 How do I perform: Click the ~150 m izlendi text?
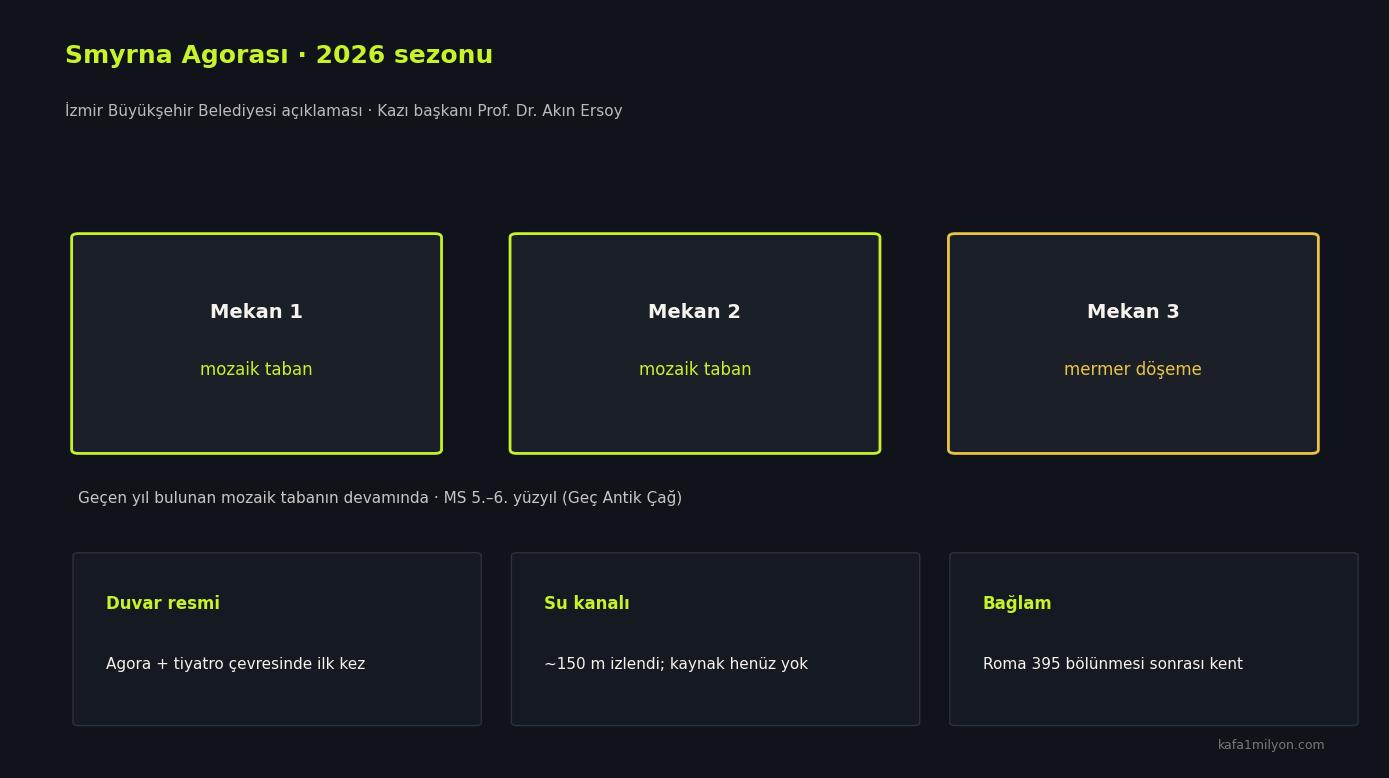click(x=676, y=664)
